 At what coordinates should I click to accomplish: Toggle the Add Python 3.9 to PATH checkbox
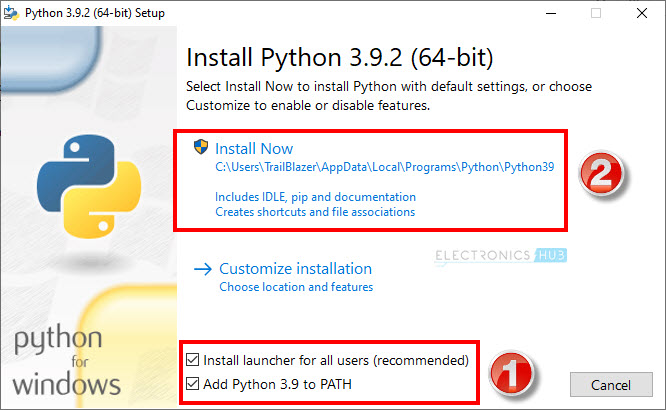pyautogui.click(x=192, y=384)
